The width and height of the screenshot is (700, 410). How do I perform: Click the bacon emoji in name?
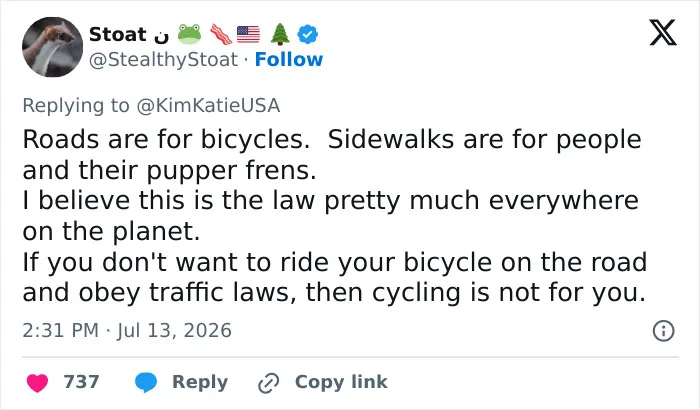pyautogui.click(x=221, y=34)
